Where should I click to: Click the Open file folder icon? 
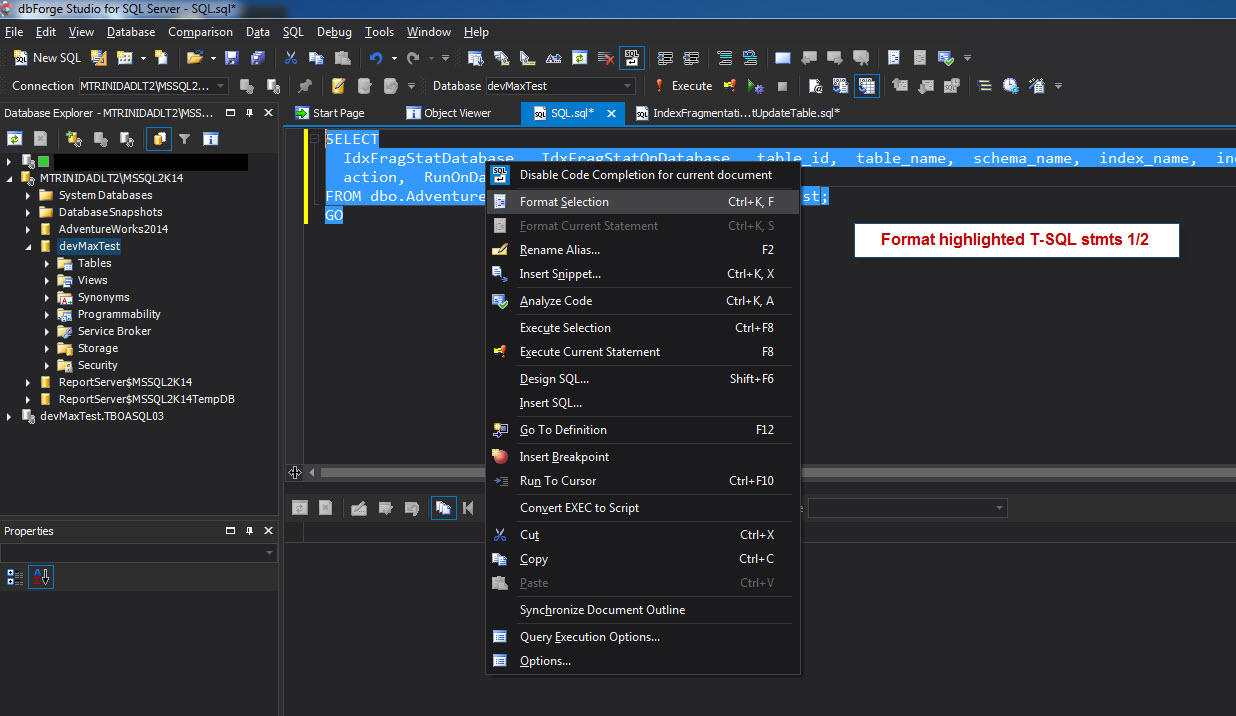194,58
